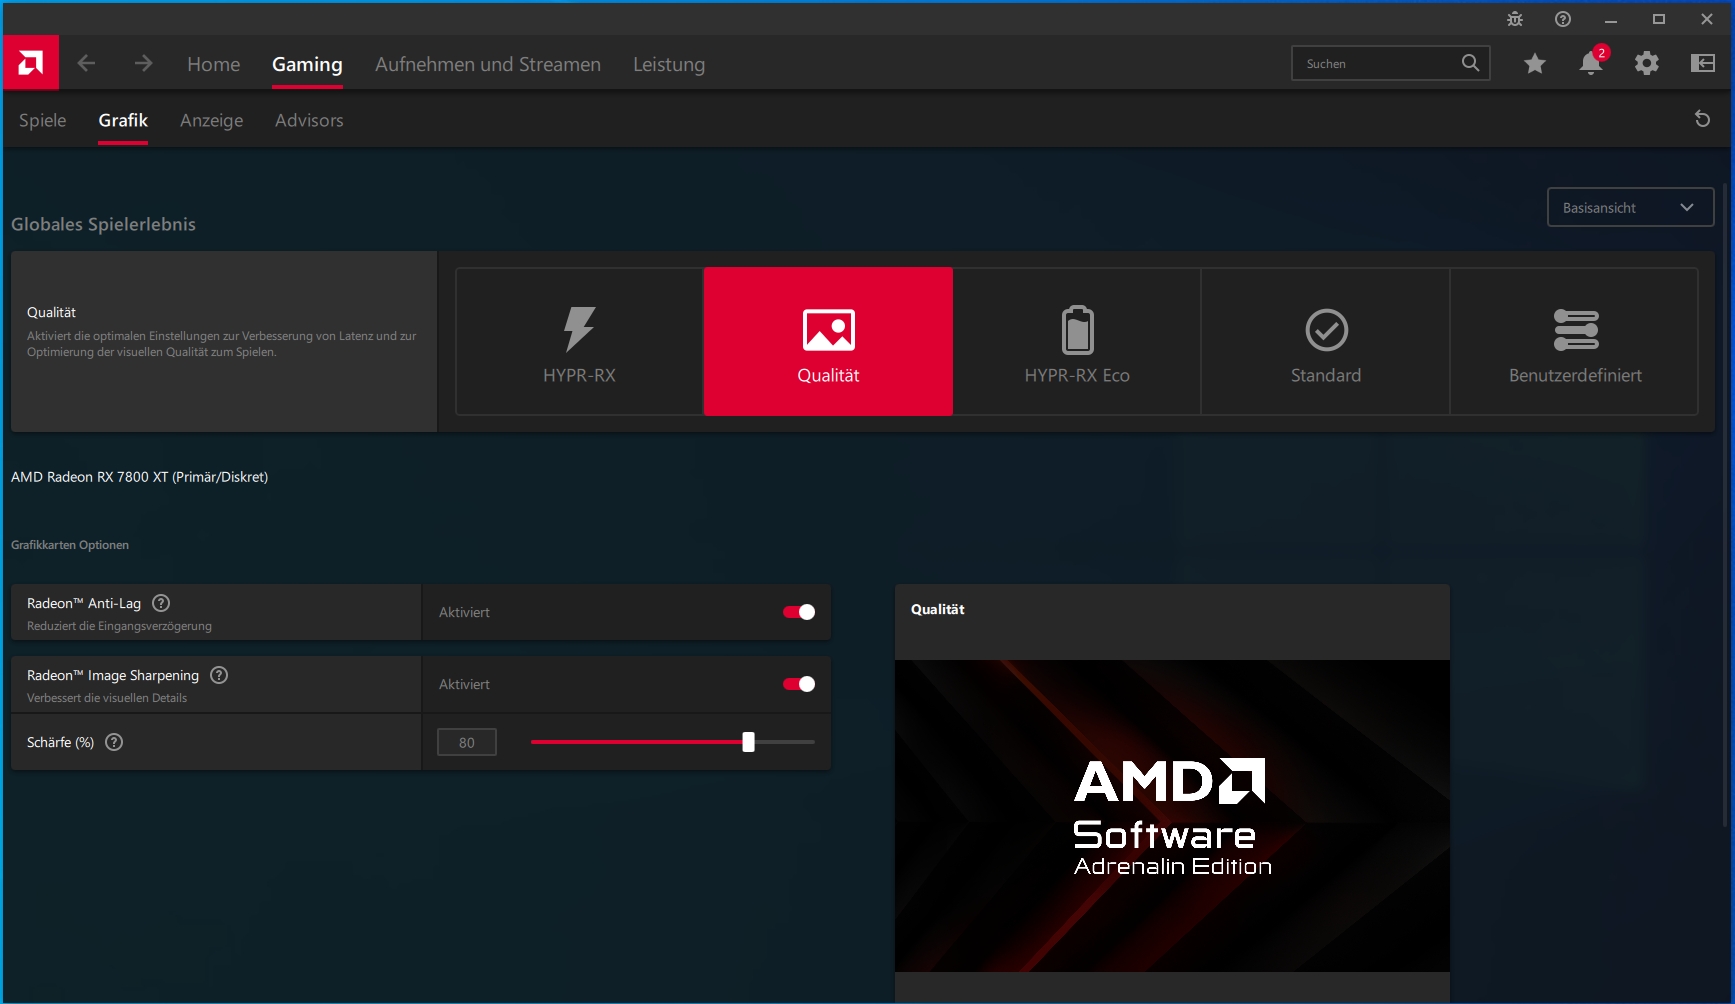Viewport: 1735px width, 1004px height.
Task: Click the AMD Software Adrenalin Edition preview image
Action: 1172,815
